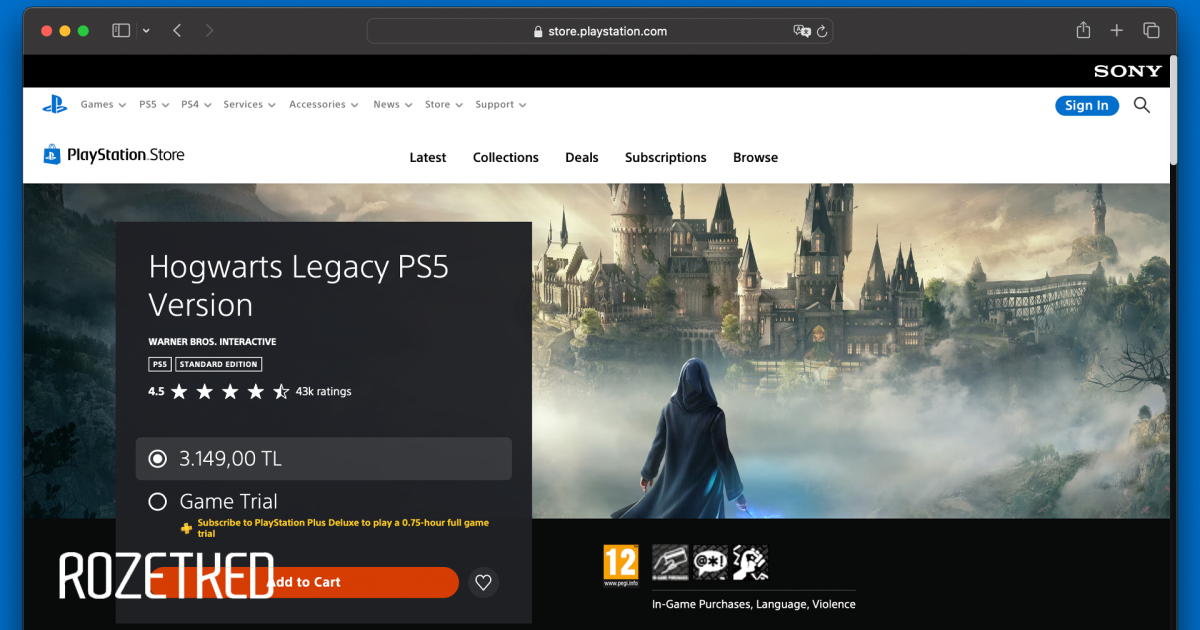Open a new tab with plus icon
The width and height of the screenshot is (1200, 630).
click(x=1117, y=31)
